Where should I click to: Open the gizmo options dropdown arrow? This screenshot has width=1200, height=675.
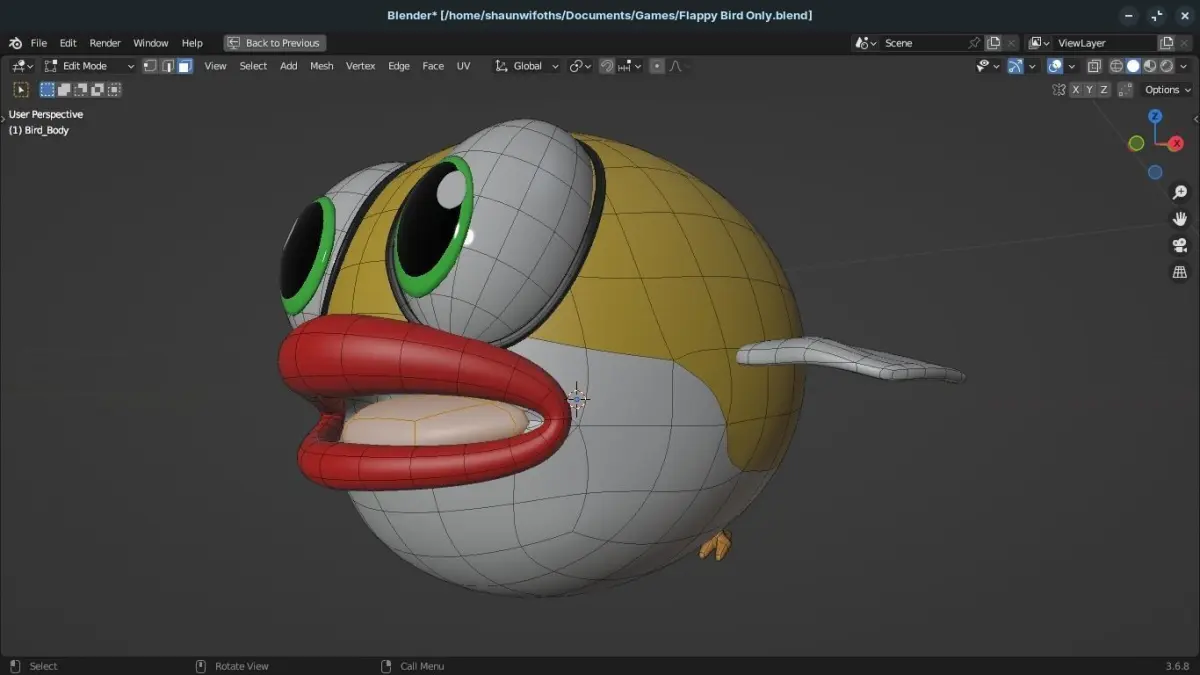1032,66
